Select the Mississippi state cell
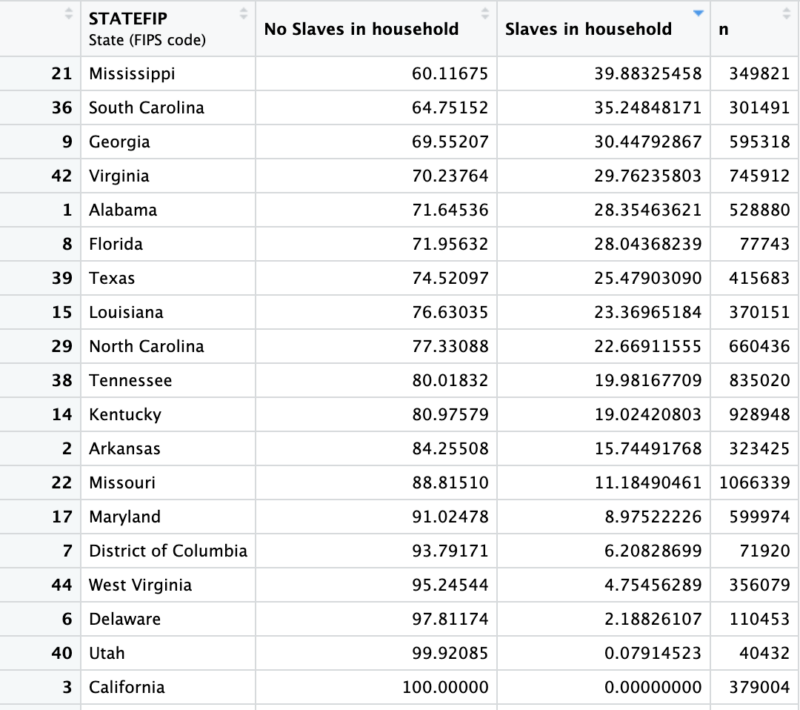 pos(132,74)
